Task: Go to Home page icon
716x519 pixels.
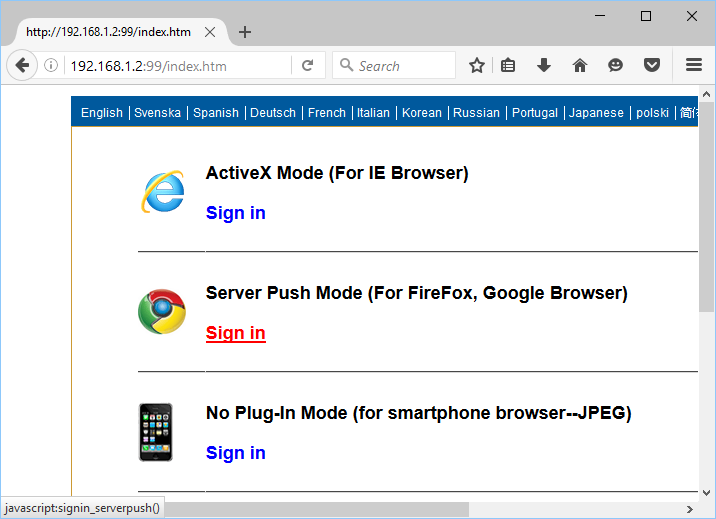Action: [x=580, y=66]
